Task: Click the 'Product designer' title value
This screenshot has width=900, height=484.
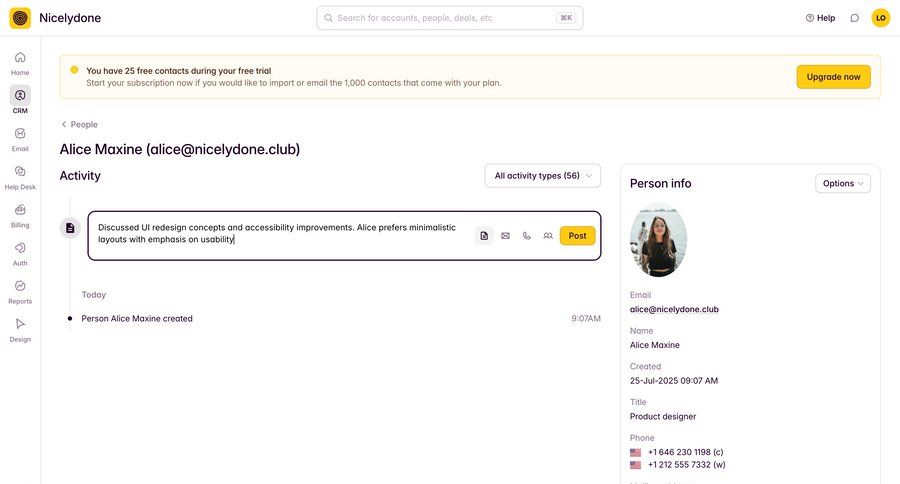Action: 663,416
